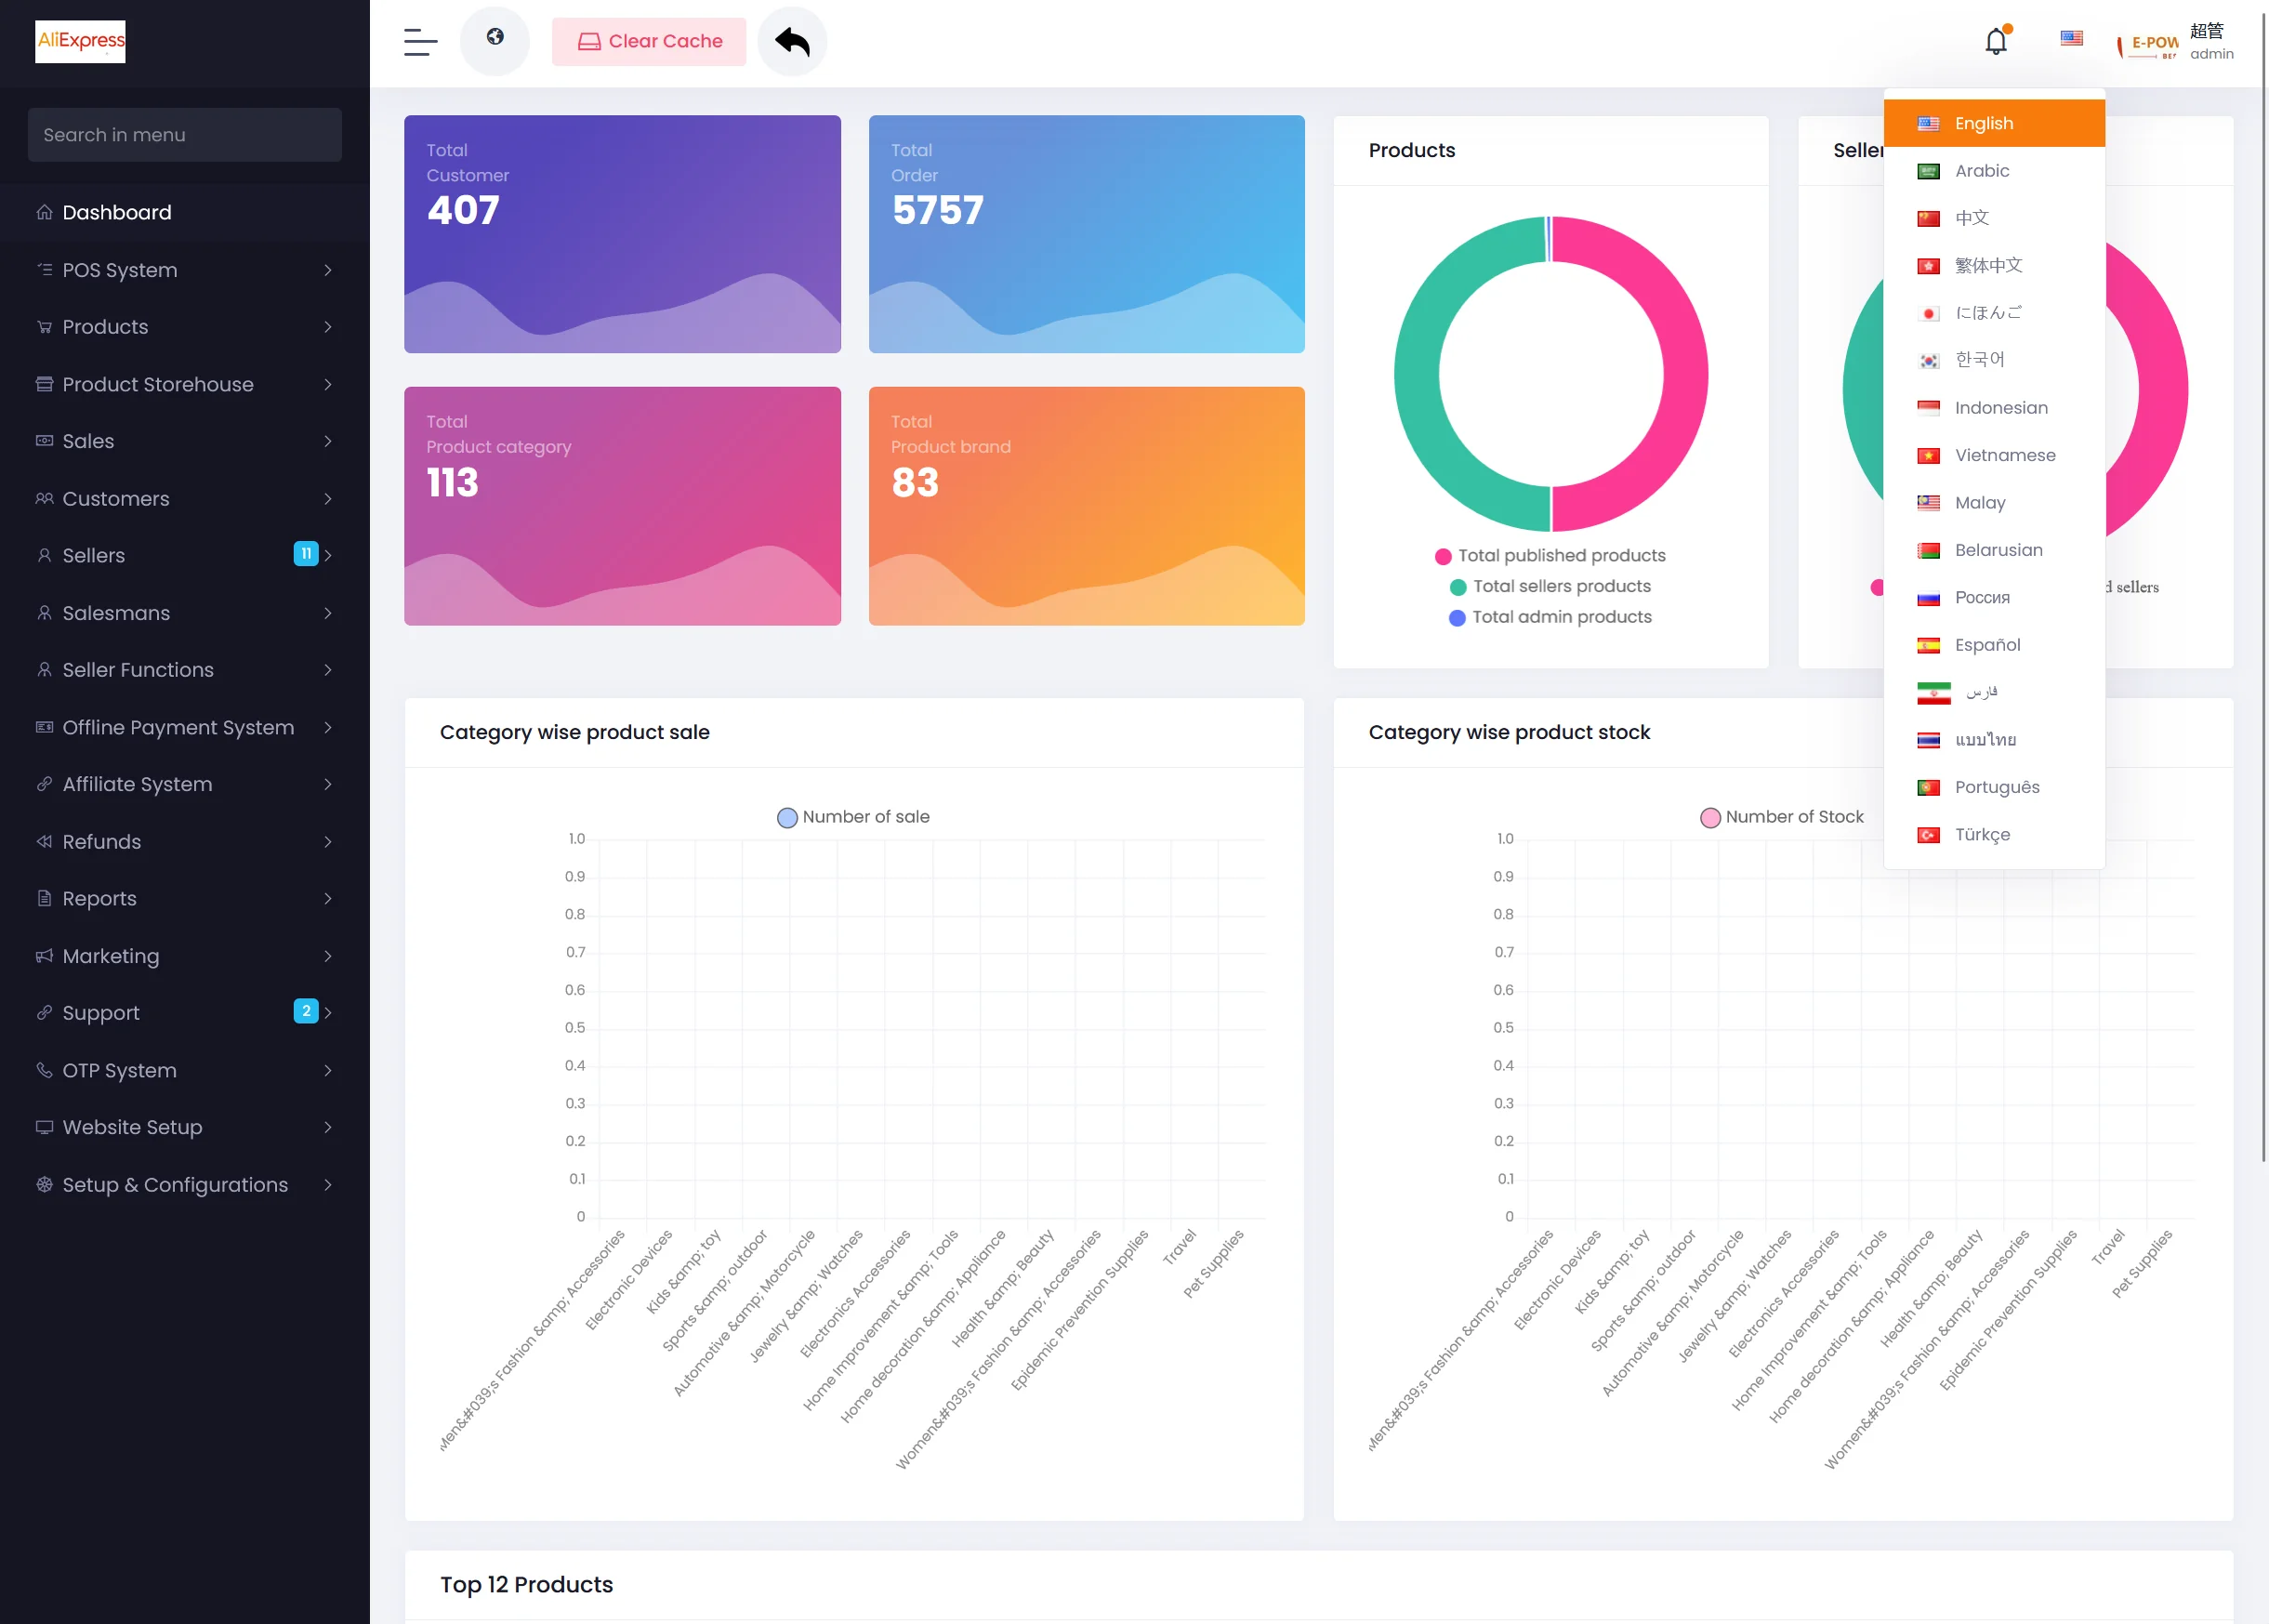
Task: Click the Clear Cache button
Action: click(x=649, y=42)
